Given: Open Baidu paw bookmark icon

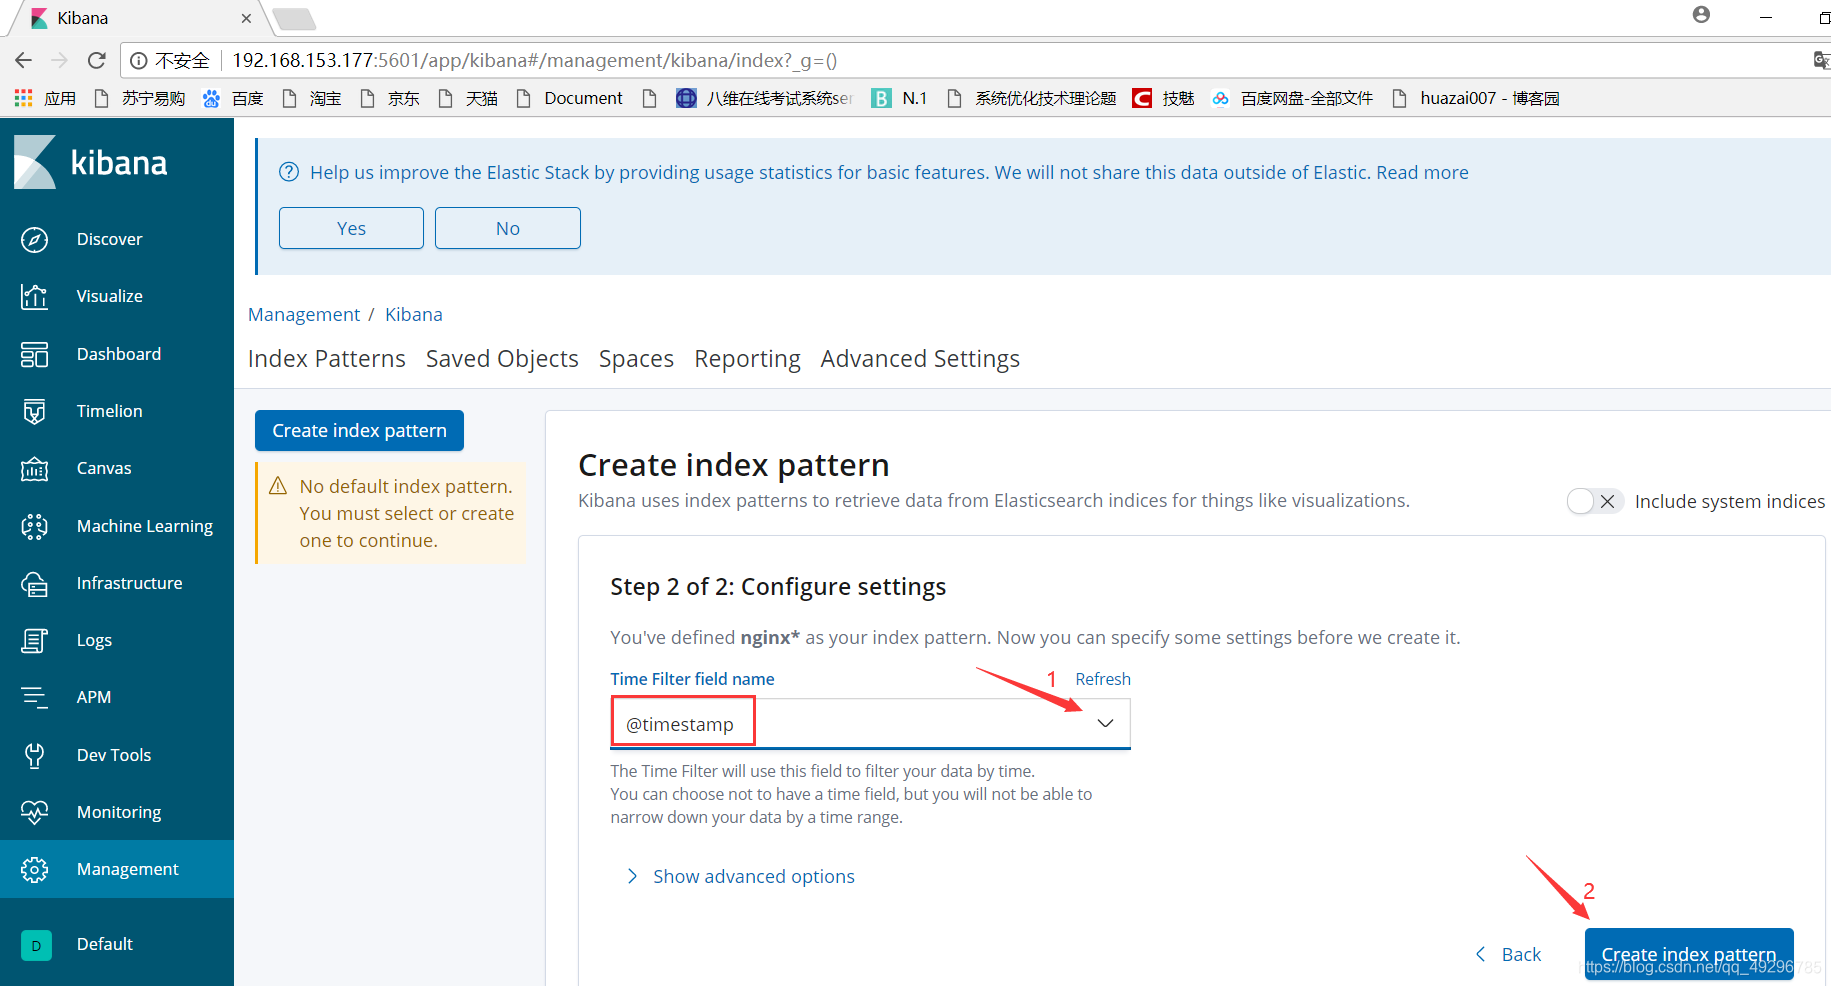Looking at the screenshot, I should (x=211, y=98).
